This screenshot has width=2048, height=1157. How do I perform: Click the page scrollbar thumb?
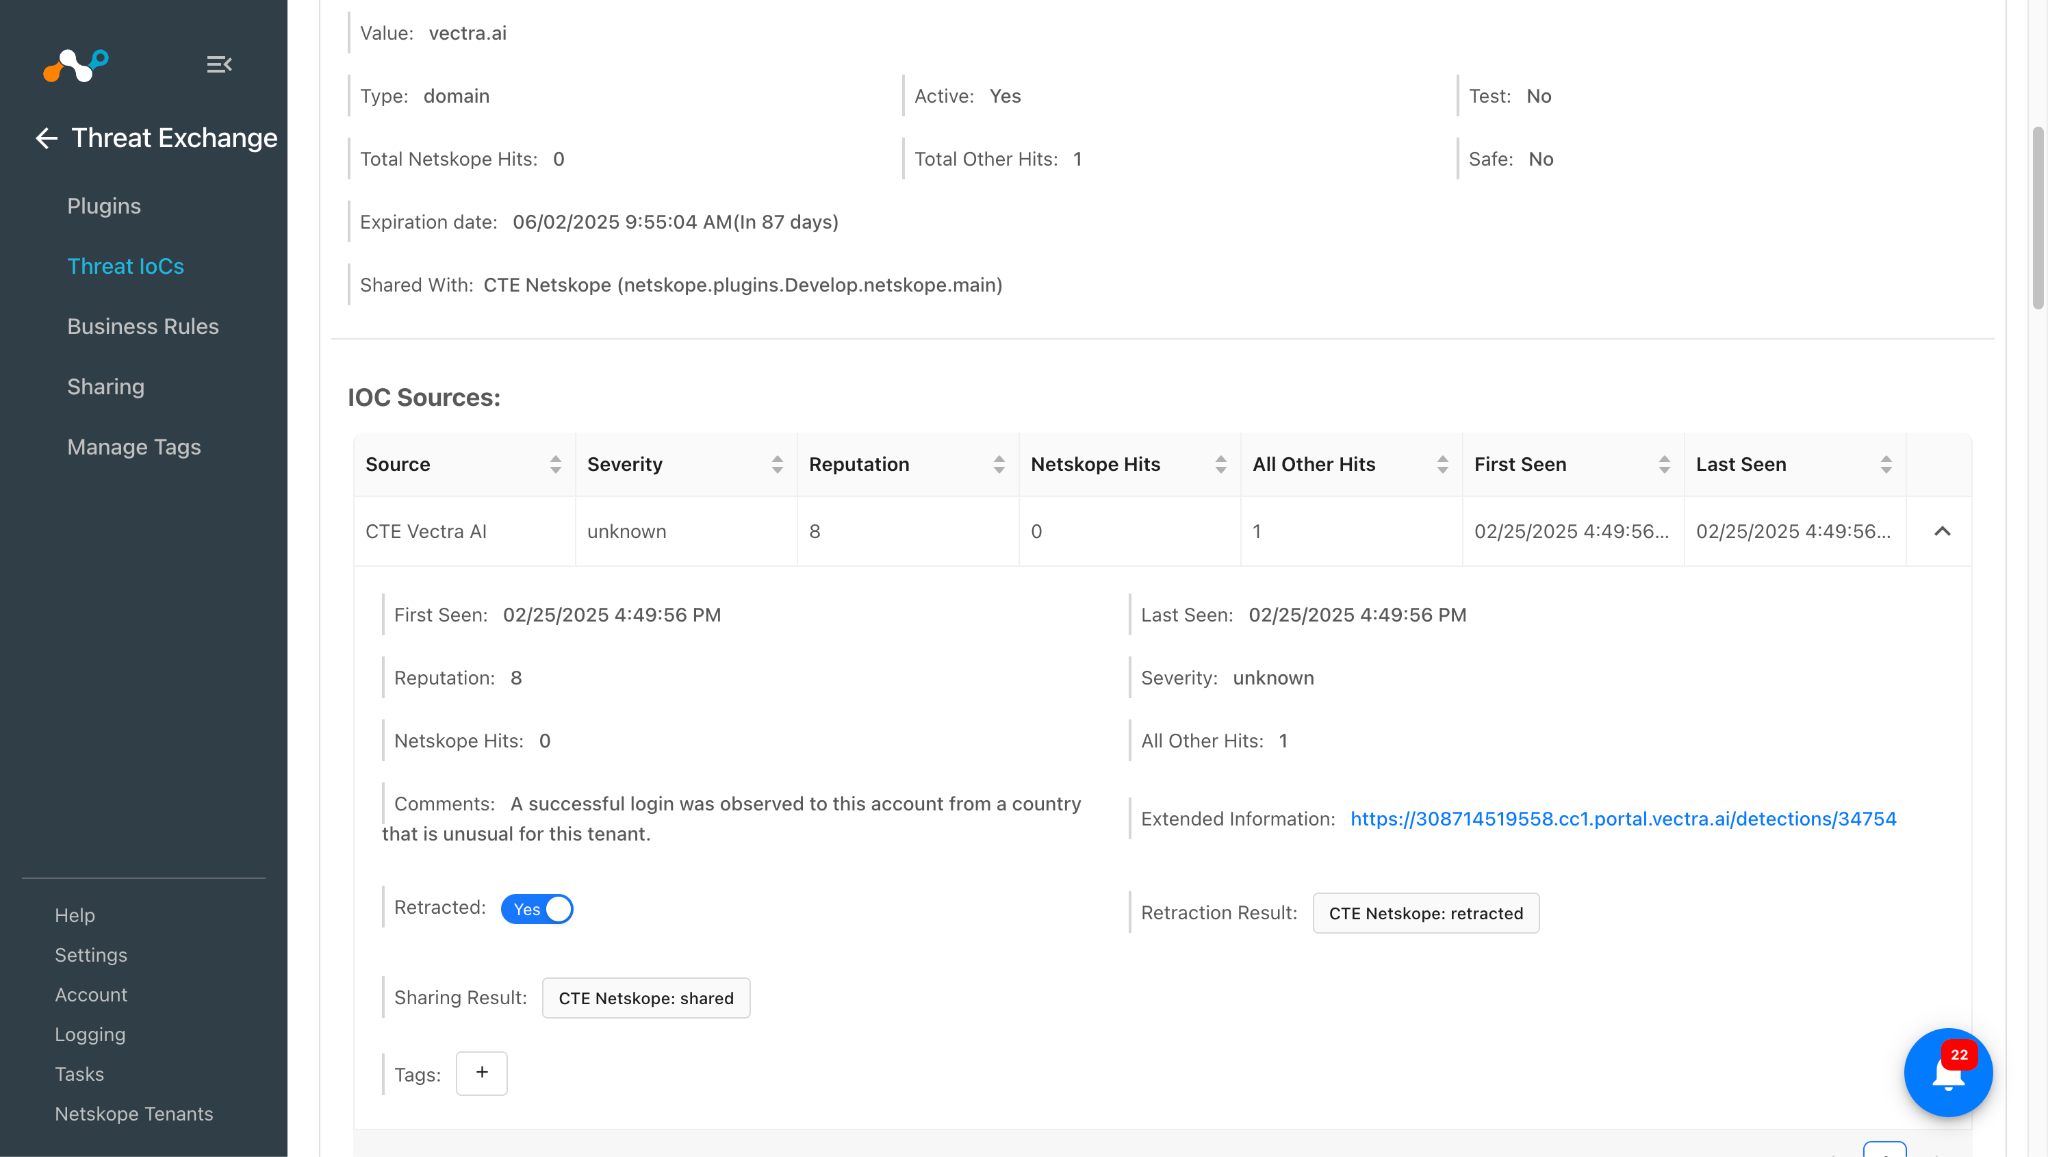coord(2038,218)
